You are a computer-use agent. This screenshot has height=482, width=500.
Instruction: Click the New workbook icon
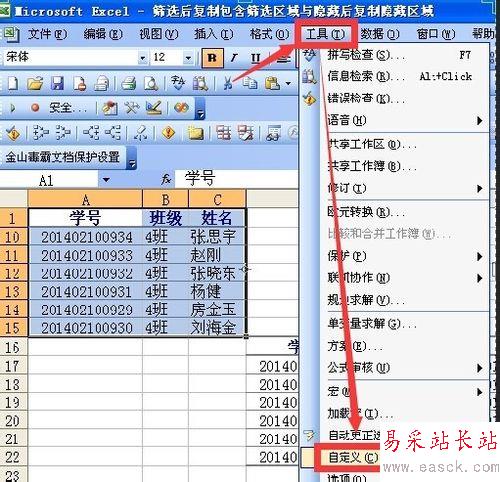13,83
